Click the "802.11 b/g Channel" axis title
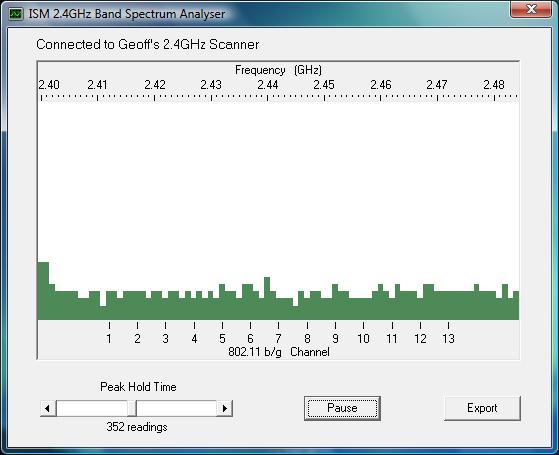This screenshot has width=559, height=455. (x=279, y=352)
